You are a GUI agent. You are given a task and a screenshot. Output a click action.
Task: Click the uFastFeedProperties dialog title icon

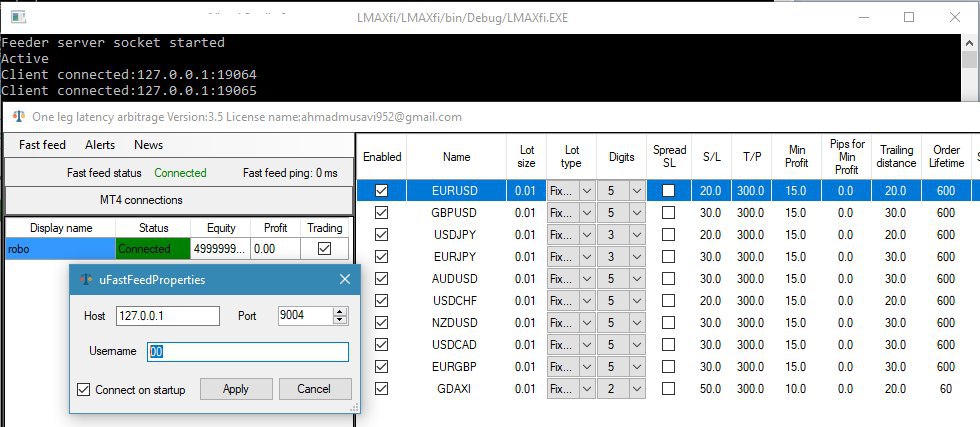86,279
